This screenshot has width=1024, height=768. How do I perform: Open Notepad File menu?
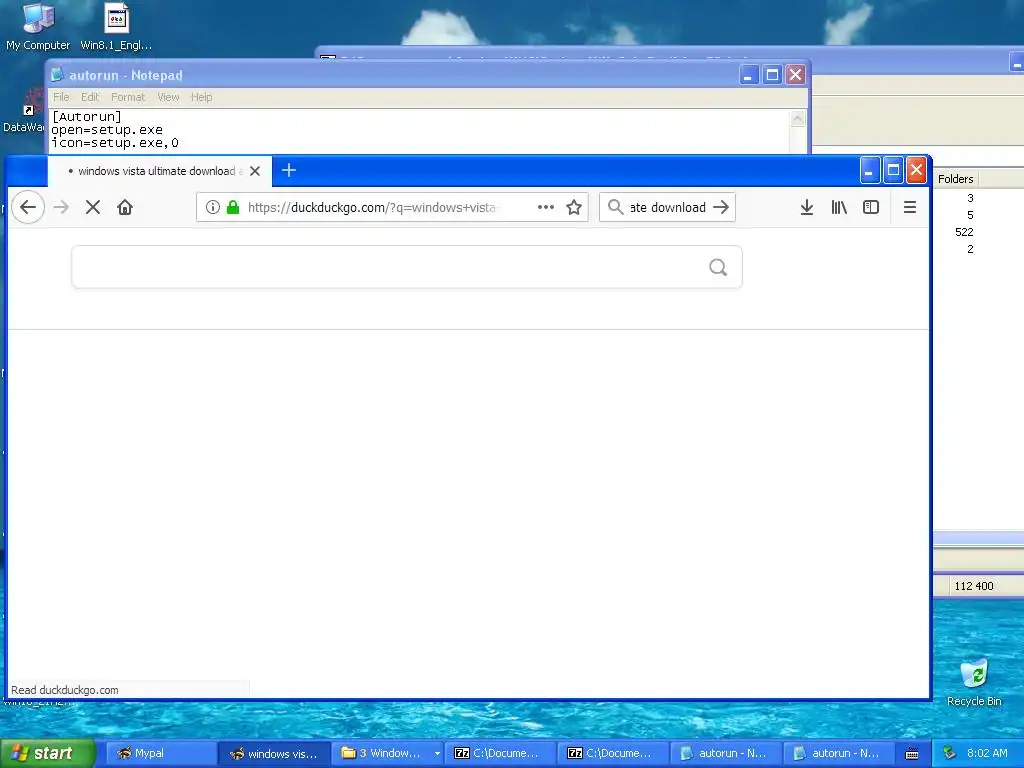61,97
